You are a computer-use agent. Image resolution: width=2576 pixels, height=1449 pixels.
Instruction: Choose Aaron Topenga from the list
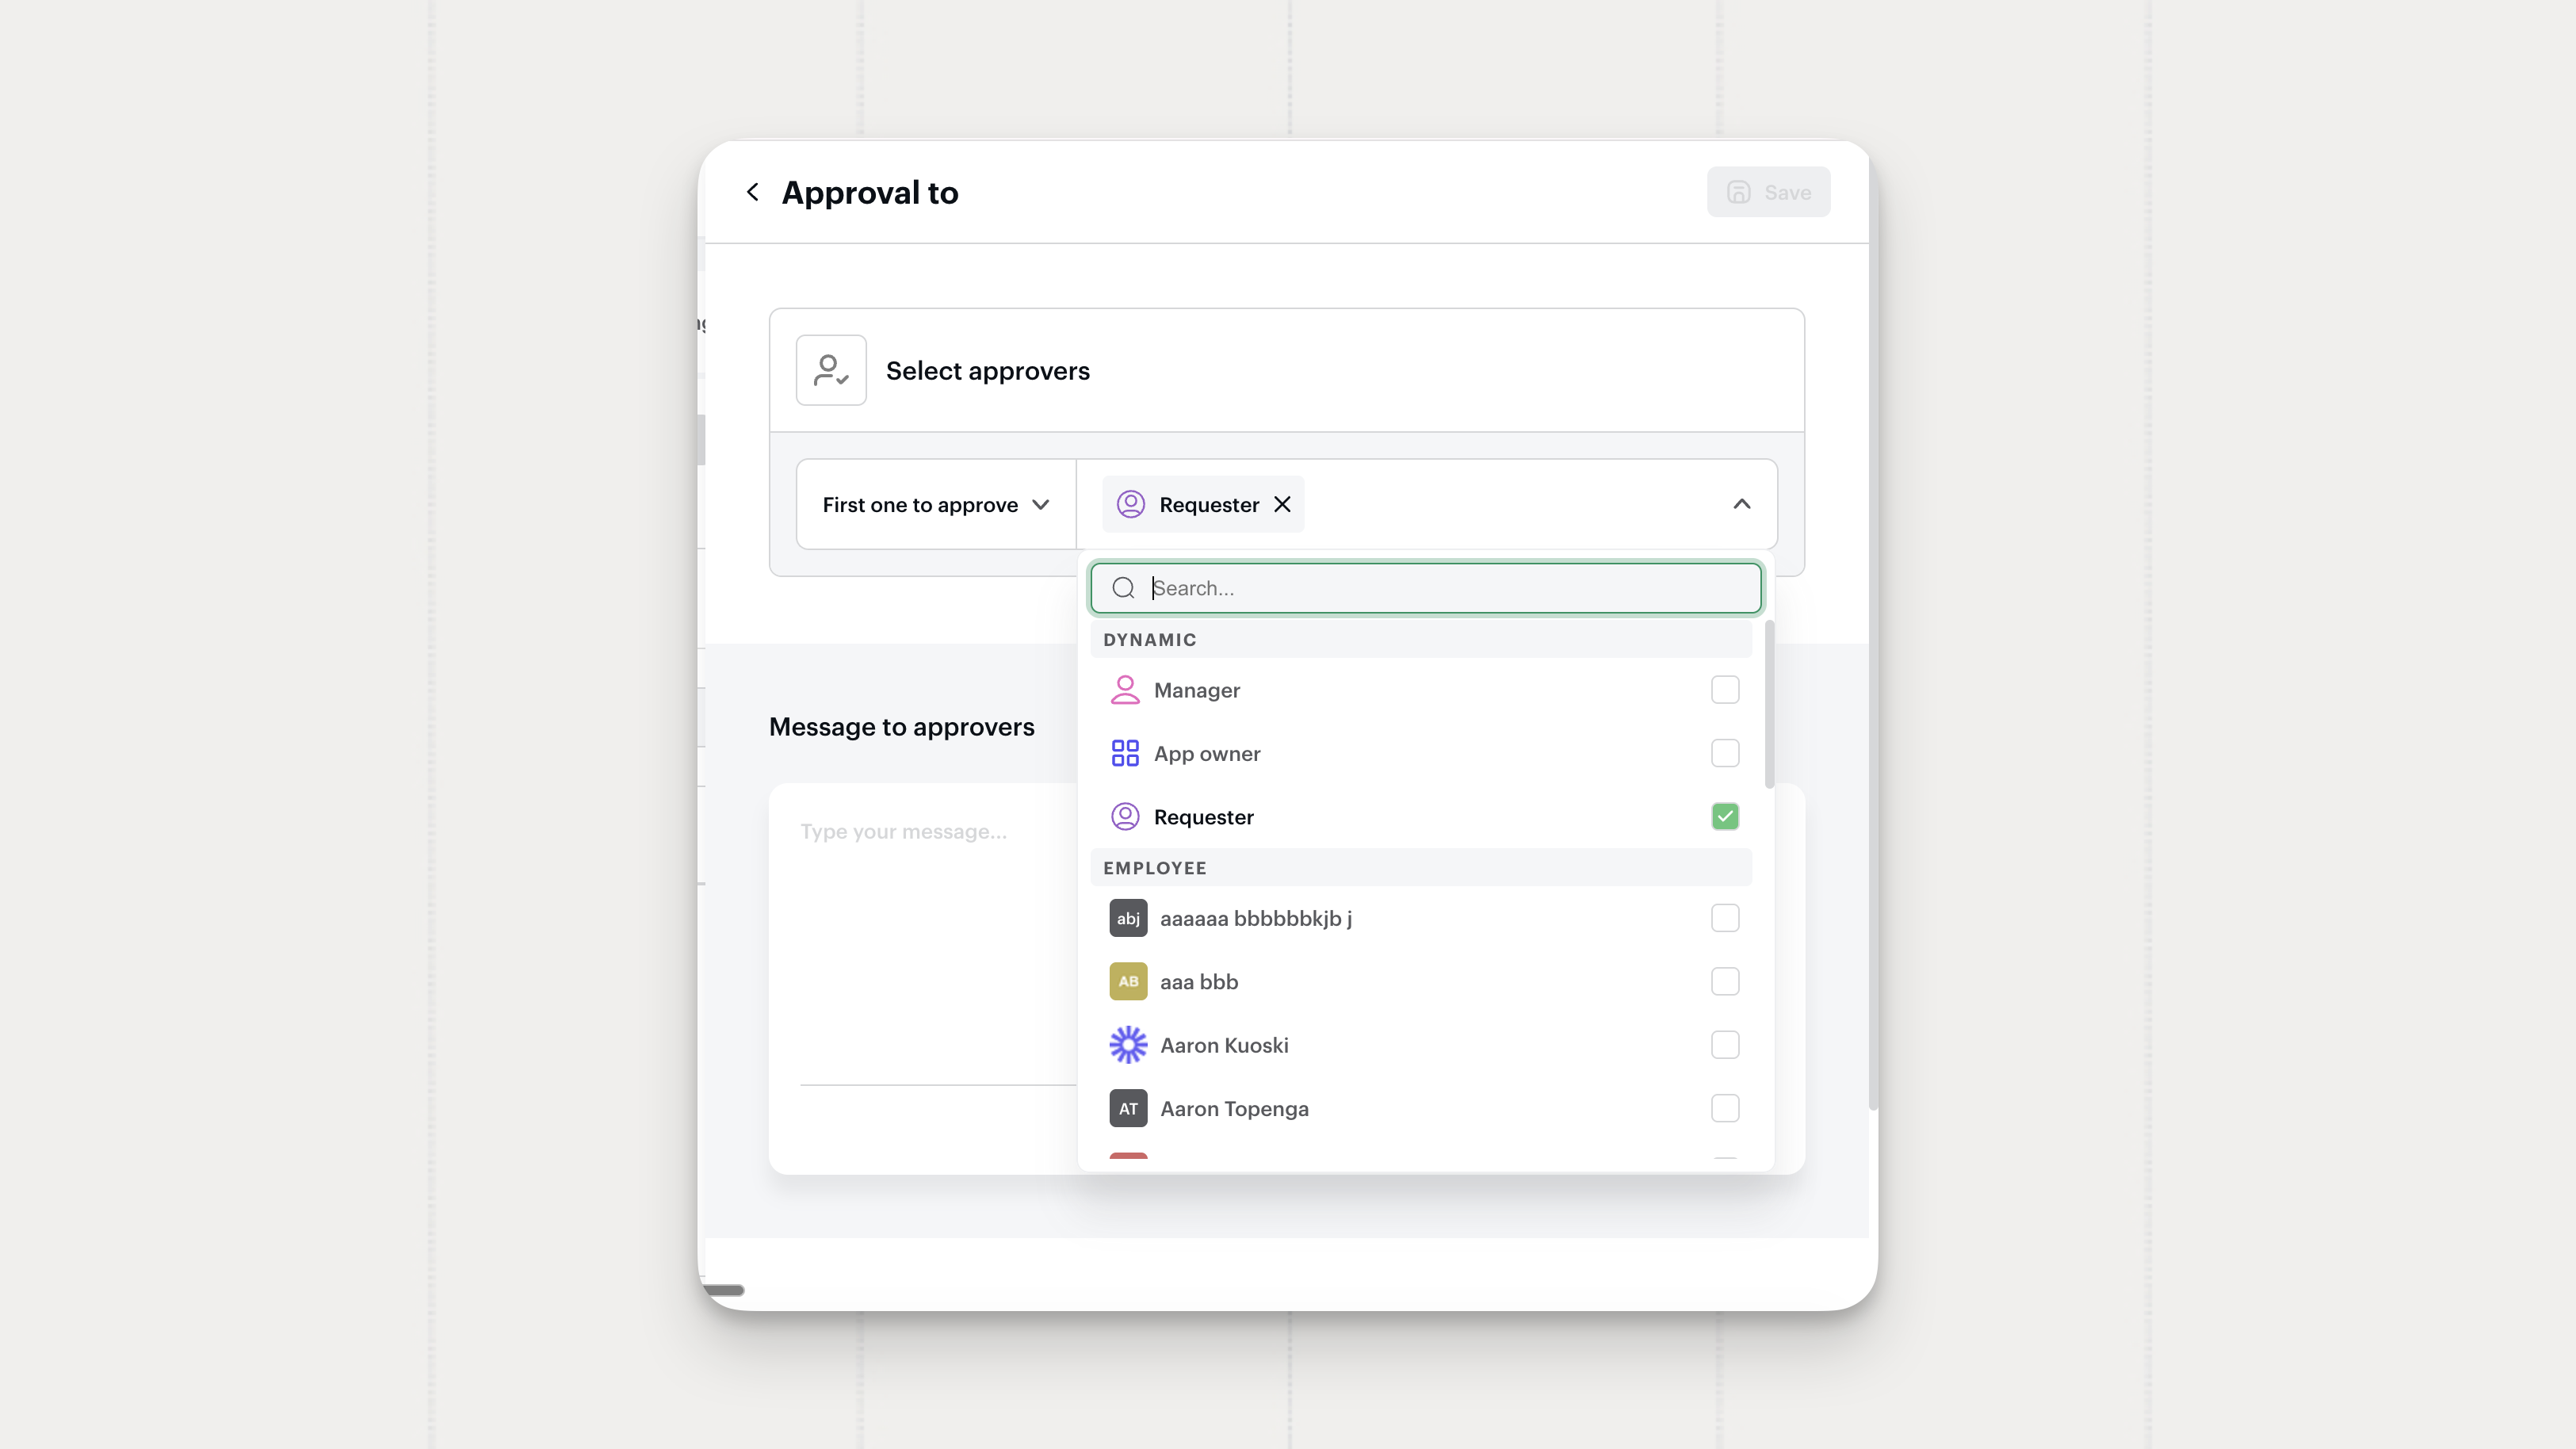1234,1108
